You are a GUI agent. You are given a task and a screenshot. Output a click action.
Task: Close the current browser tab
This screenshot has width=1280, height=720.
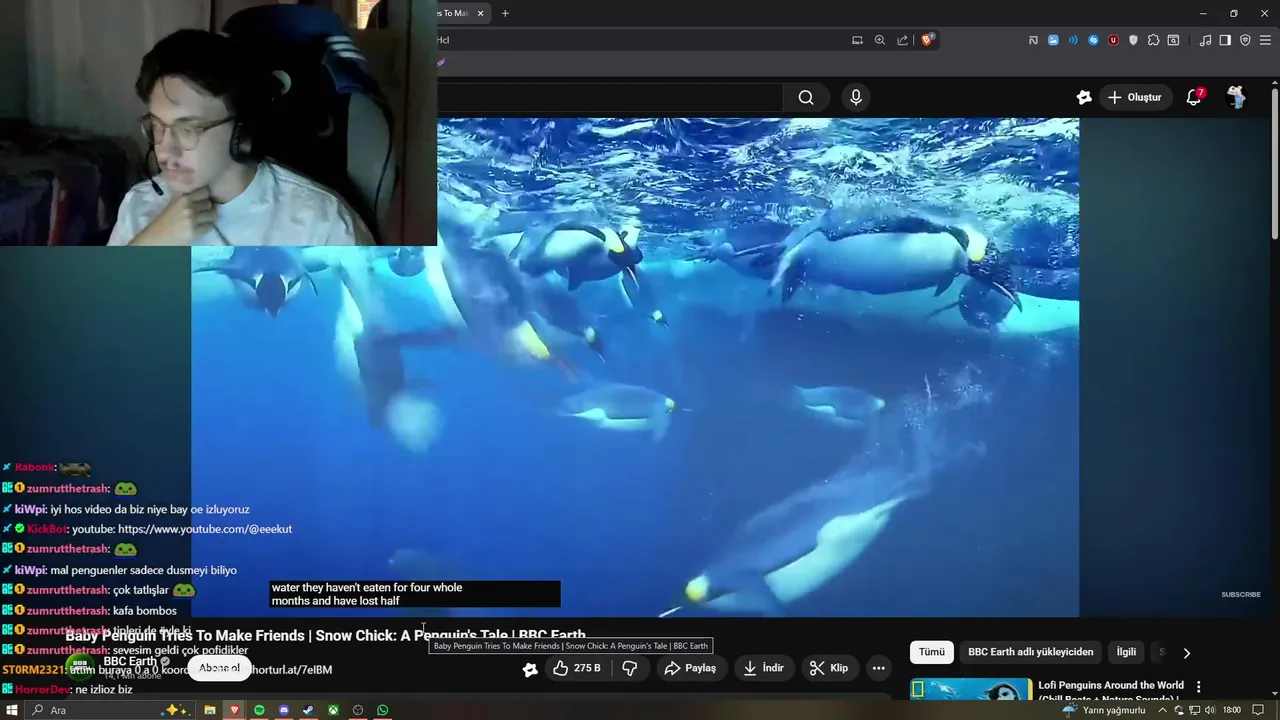[481, 13]
